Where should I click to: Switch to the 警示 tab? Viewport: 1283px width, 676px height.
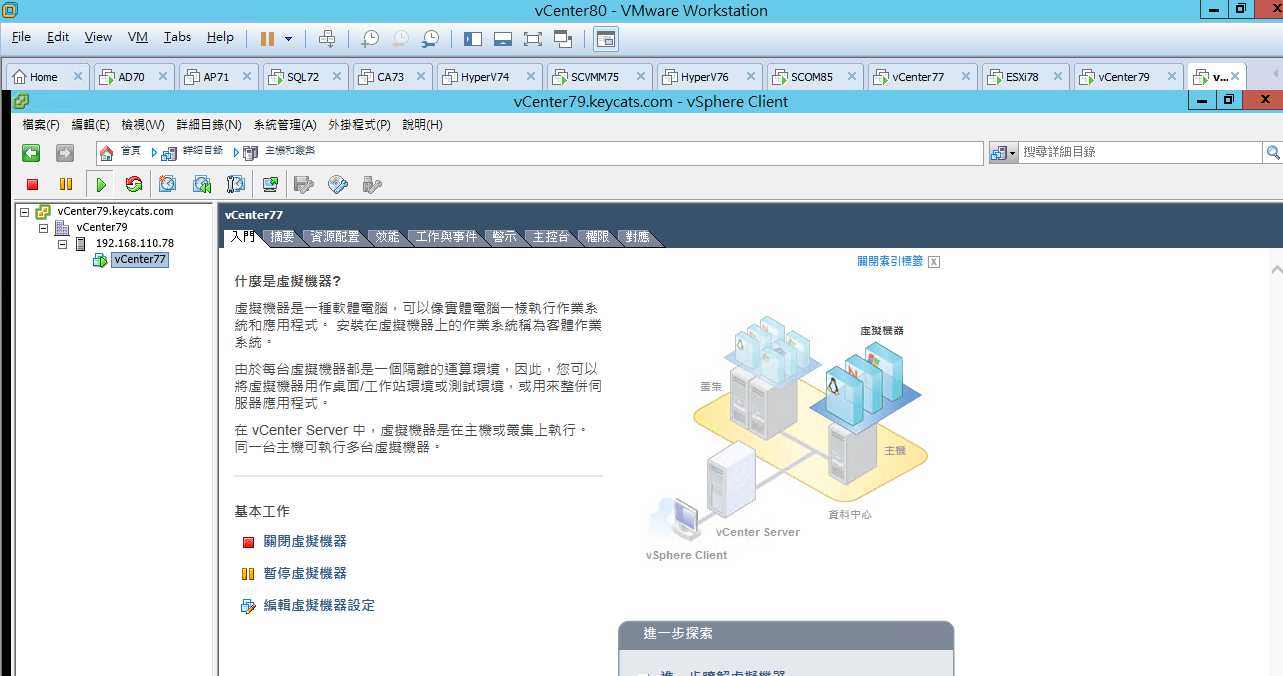pyautogui.click(x=505, y=237)
